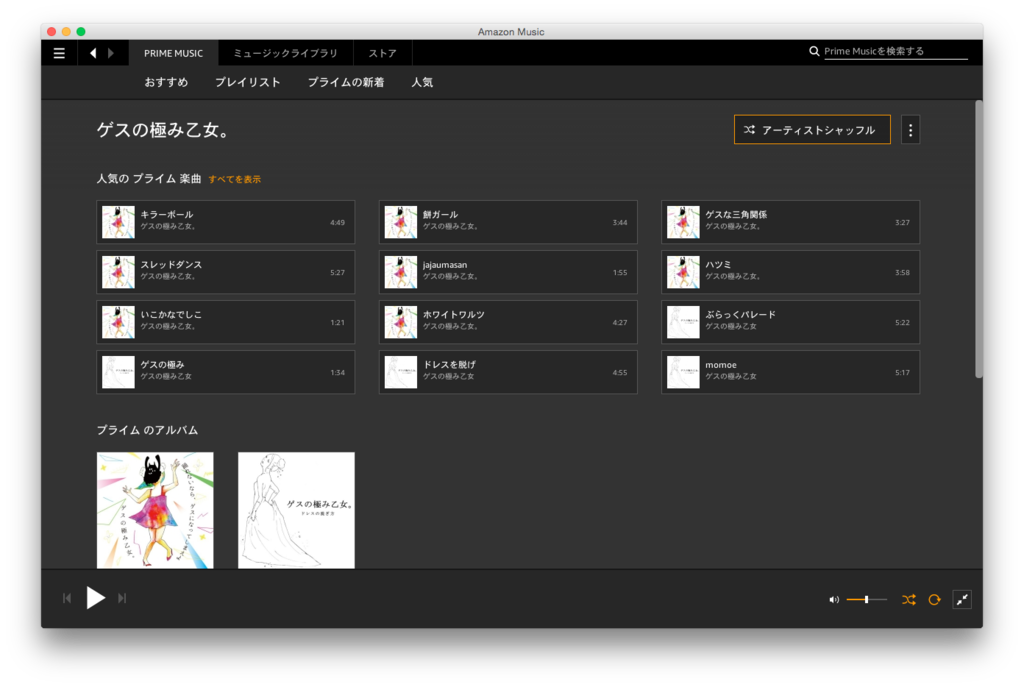
Task: Play the song スレッドダンス
Action: [226, 272]
